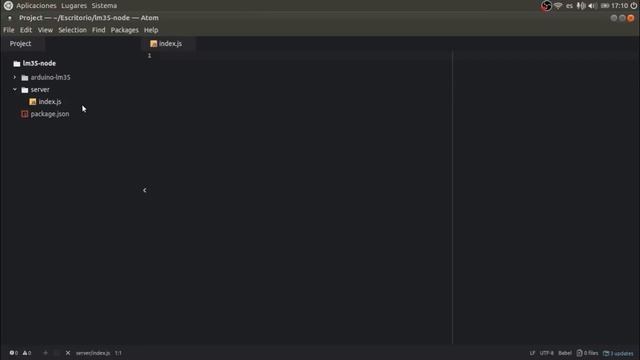
Task: Click the 0 files git icon
Action: pyautogui.click(x=580, y=353)
